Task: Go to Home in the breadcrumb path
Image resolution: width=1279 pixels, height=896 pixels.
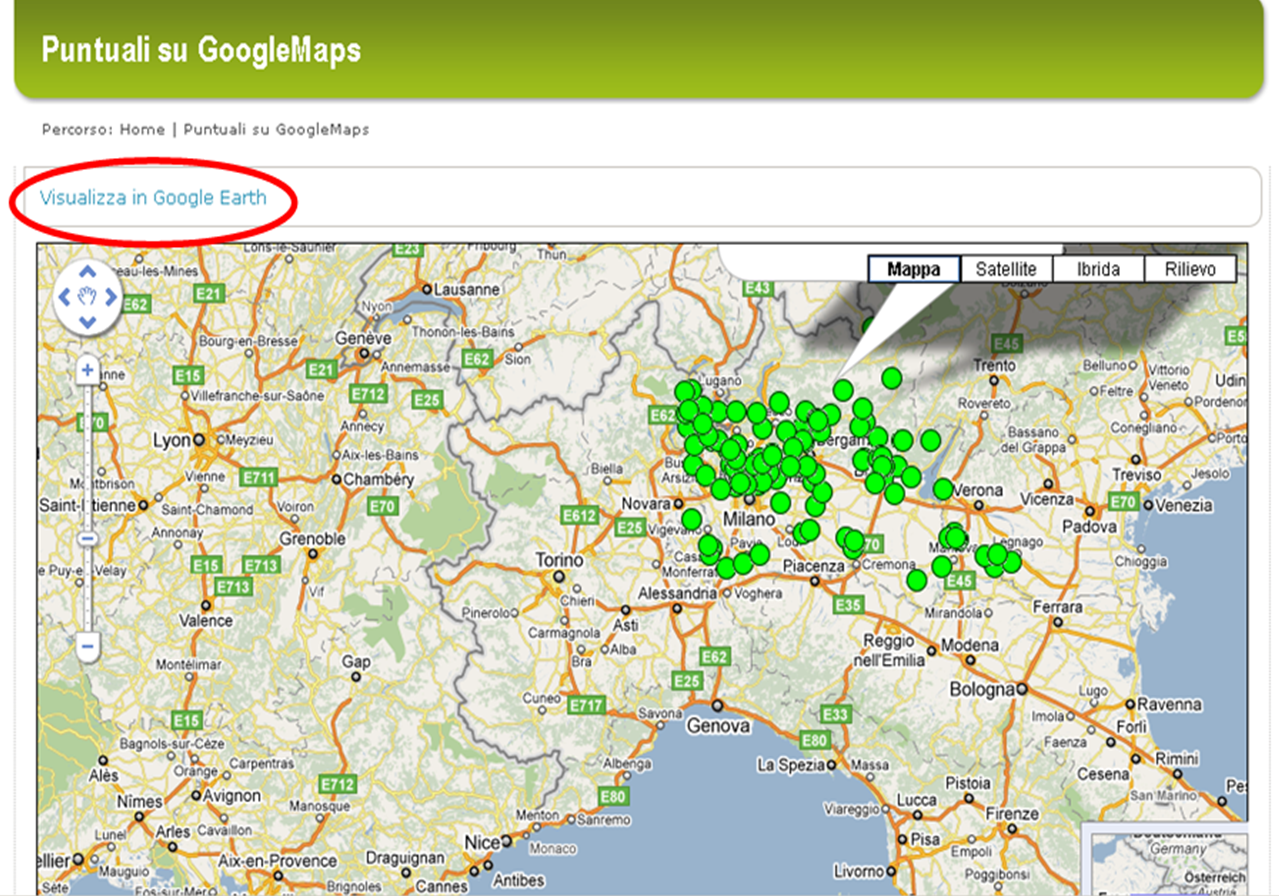Action: 142,129
